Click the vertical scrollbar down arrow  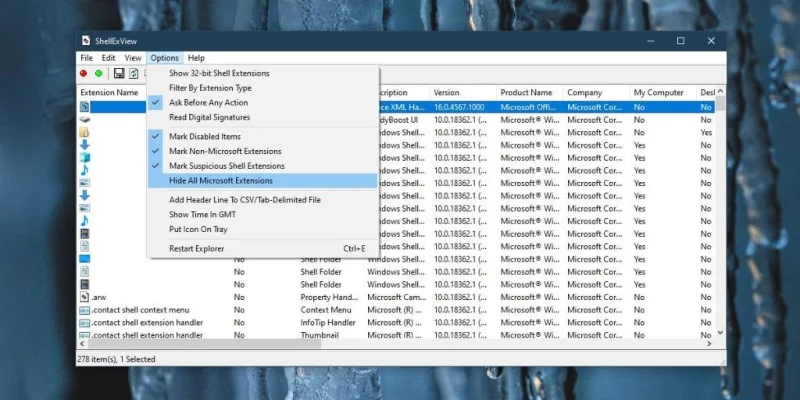coord(720,332)
